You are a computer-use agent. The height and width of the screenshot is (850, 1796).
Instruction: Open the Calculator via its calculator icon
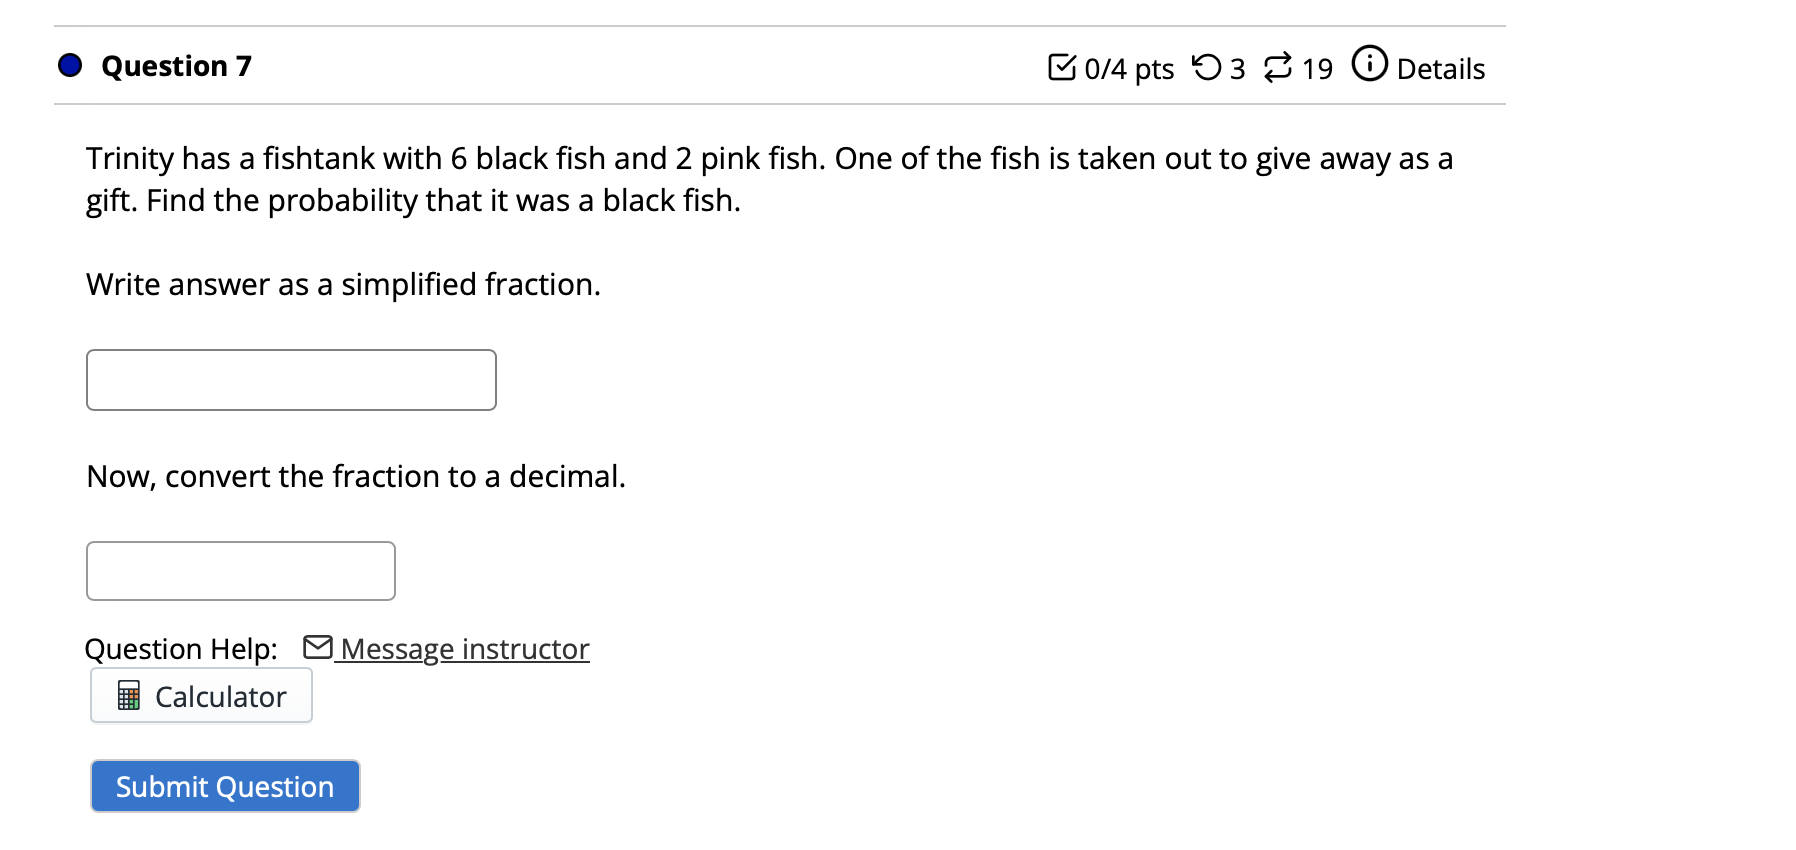coord(128,695)
